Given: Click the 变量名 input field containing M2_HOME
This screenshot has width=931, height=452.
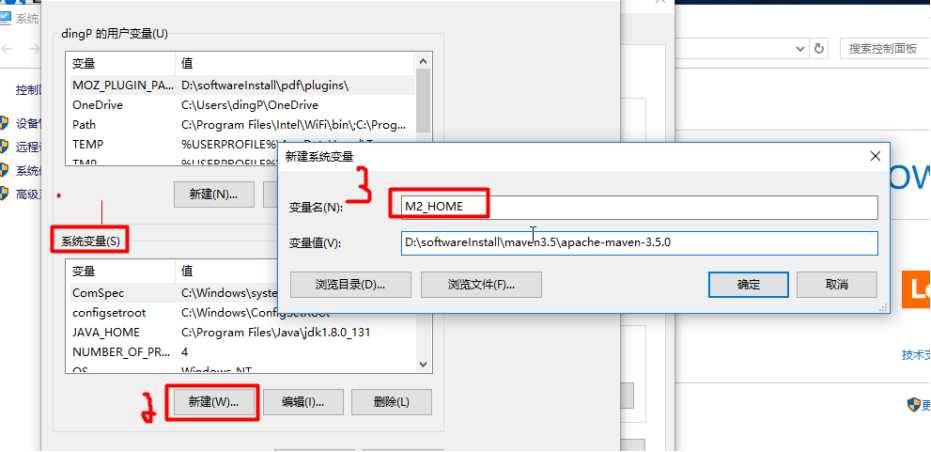Looking at the screenshot, I should pos(639,207).
